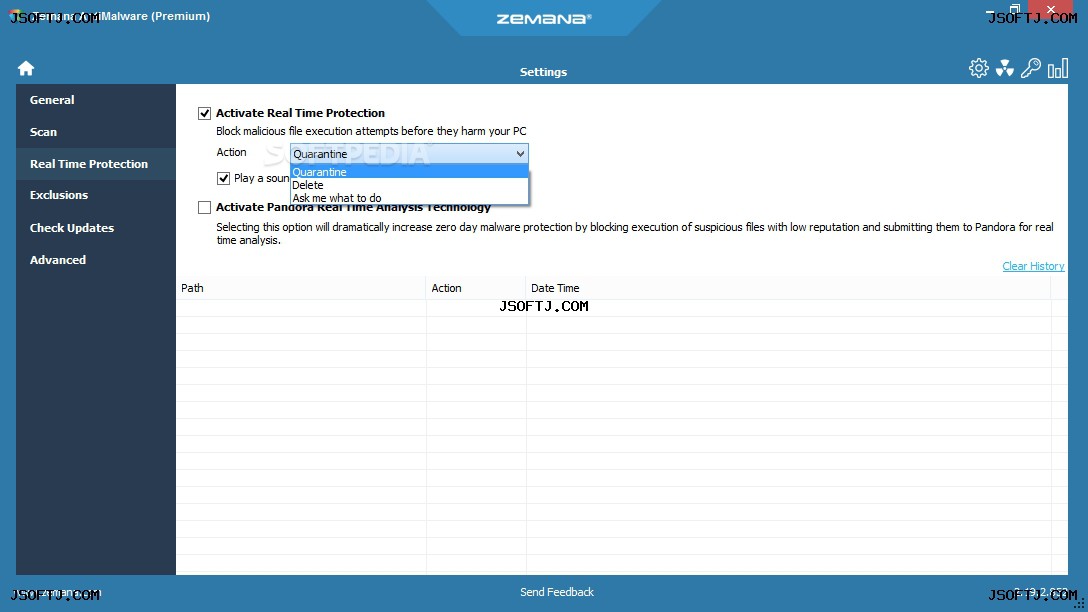1088x612 pixels.
Task: Select Real Time Protection in sidebar
Action: click(x=96, y=164)
